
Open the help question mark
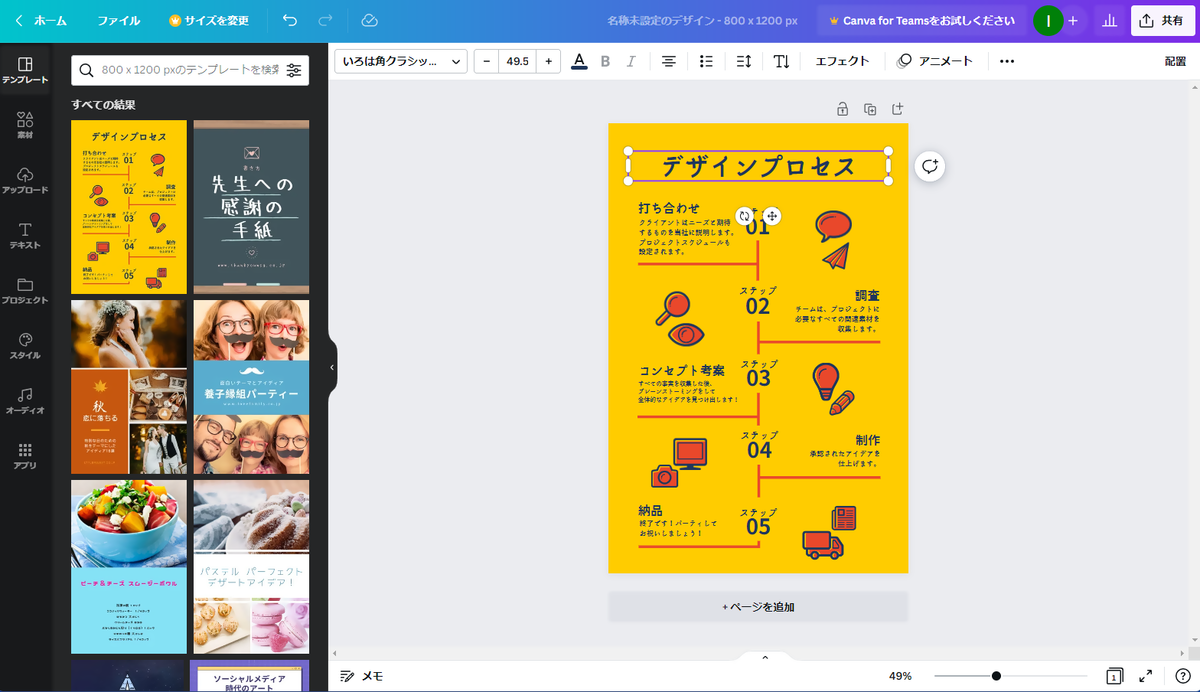point(1182,676)
